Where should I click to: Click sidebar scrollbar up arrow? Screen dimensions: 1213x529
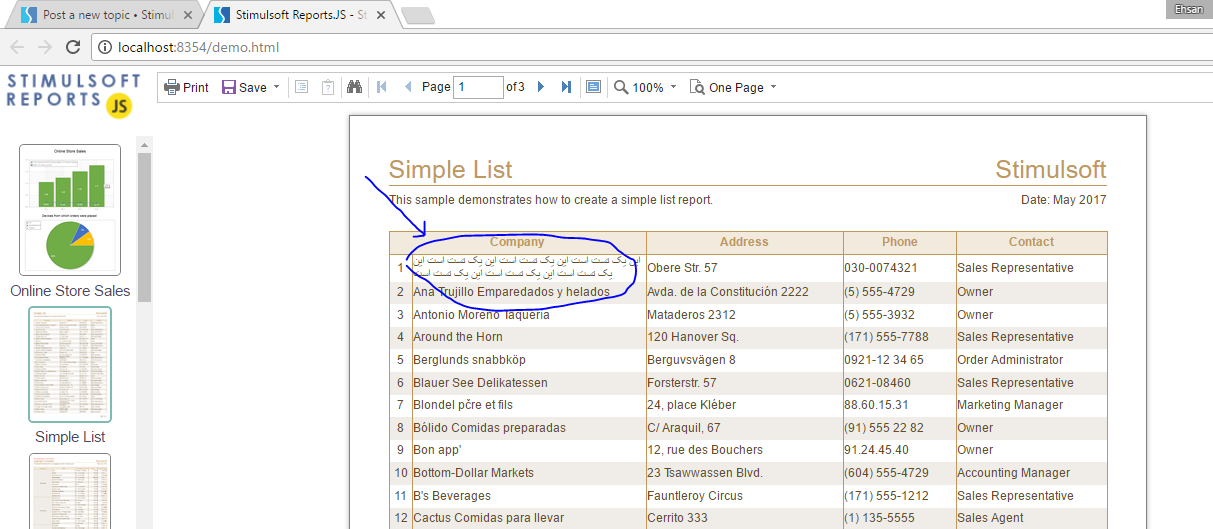[144, 145]
